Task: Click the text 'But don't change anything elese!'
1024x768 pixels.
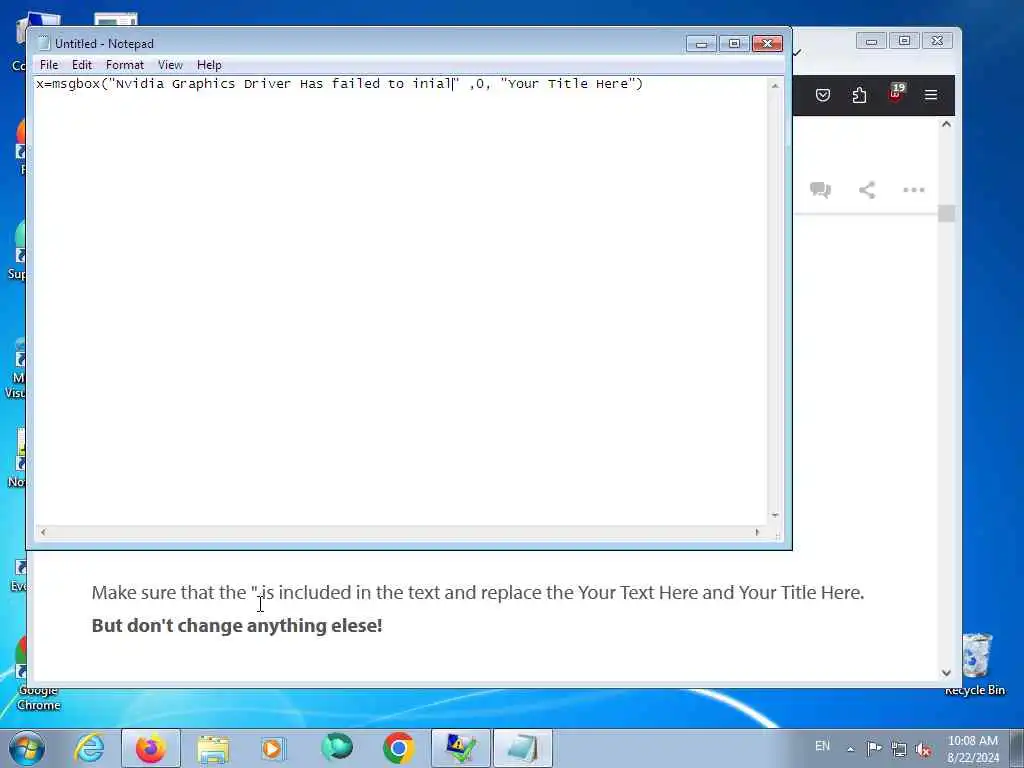Action: pos(237,626)
